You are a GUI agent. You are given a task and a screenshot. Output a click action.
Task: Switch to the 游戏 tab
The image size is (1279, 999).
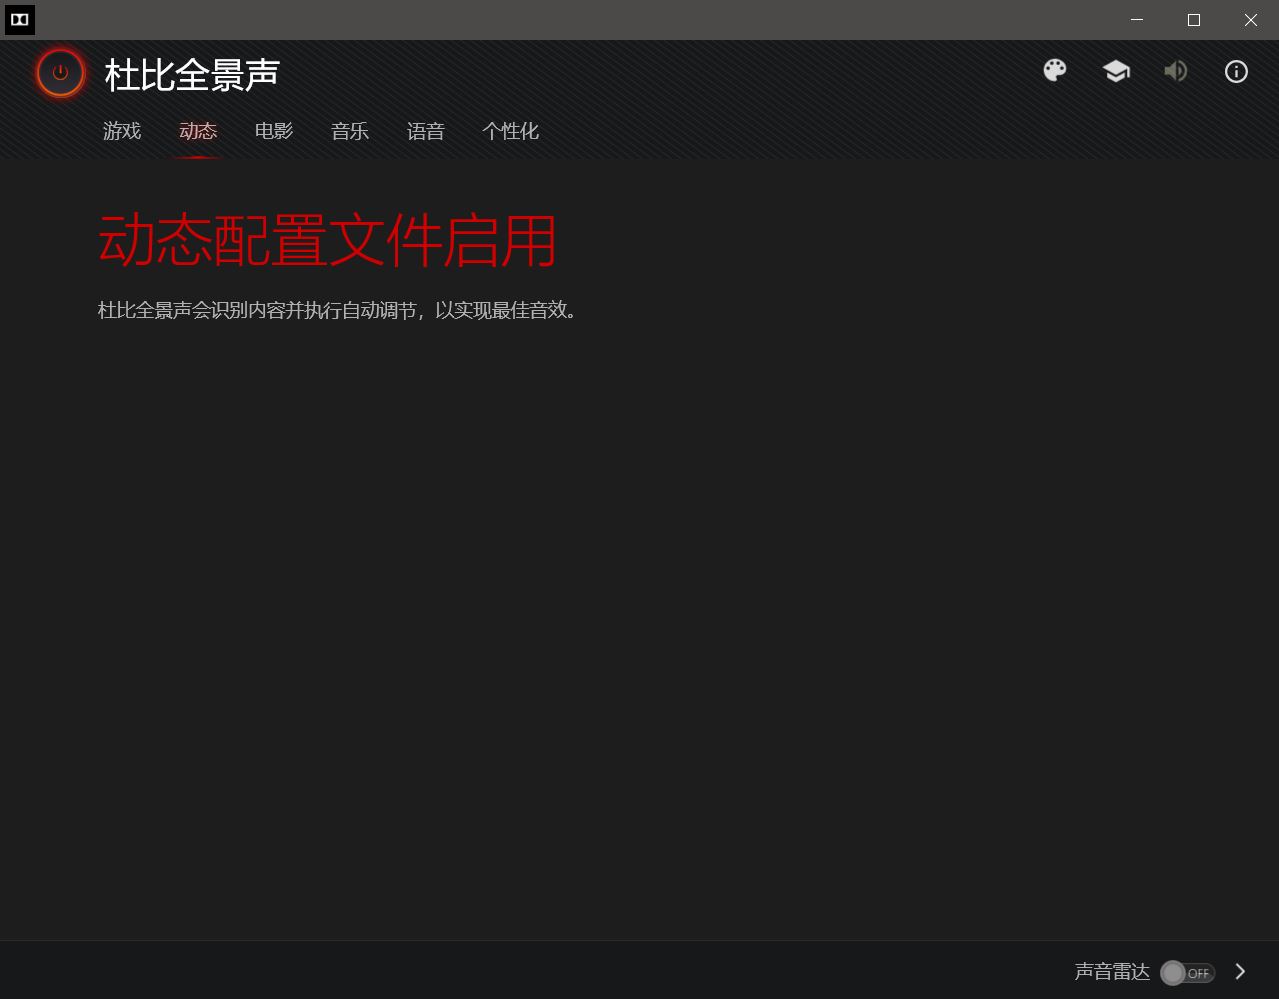point(122,131)
